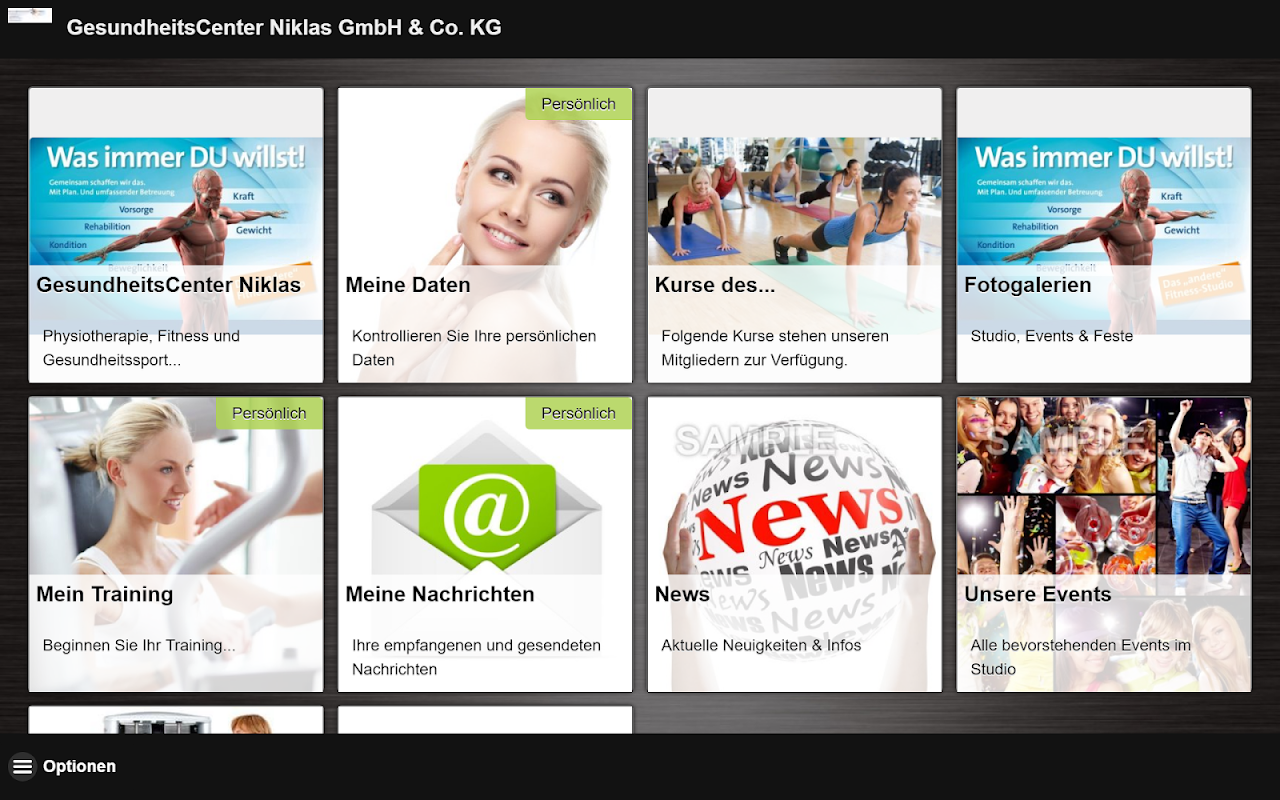This screenshot has width=1280, height=800.
Task: Click the partly visible blank tile below Meine Nachrichten
Action: 485,720
